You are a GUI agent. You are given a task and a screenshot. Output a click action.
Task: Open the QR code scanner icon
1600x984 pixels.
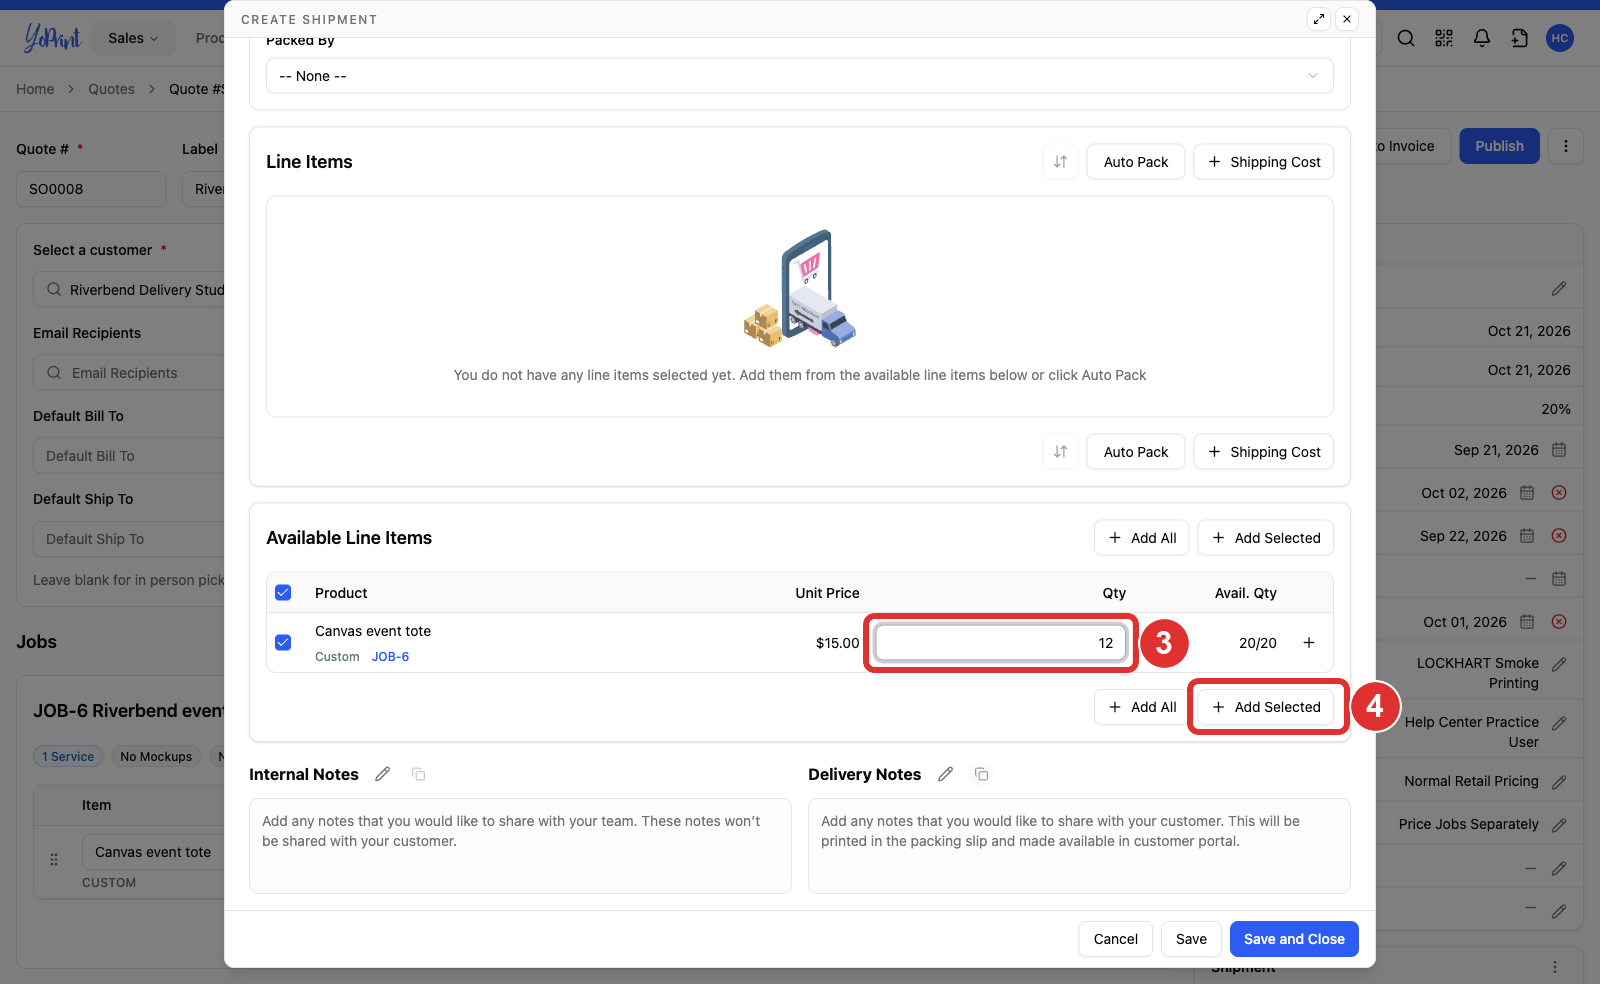click(x=1444, y=38)
